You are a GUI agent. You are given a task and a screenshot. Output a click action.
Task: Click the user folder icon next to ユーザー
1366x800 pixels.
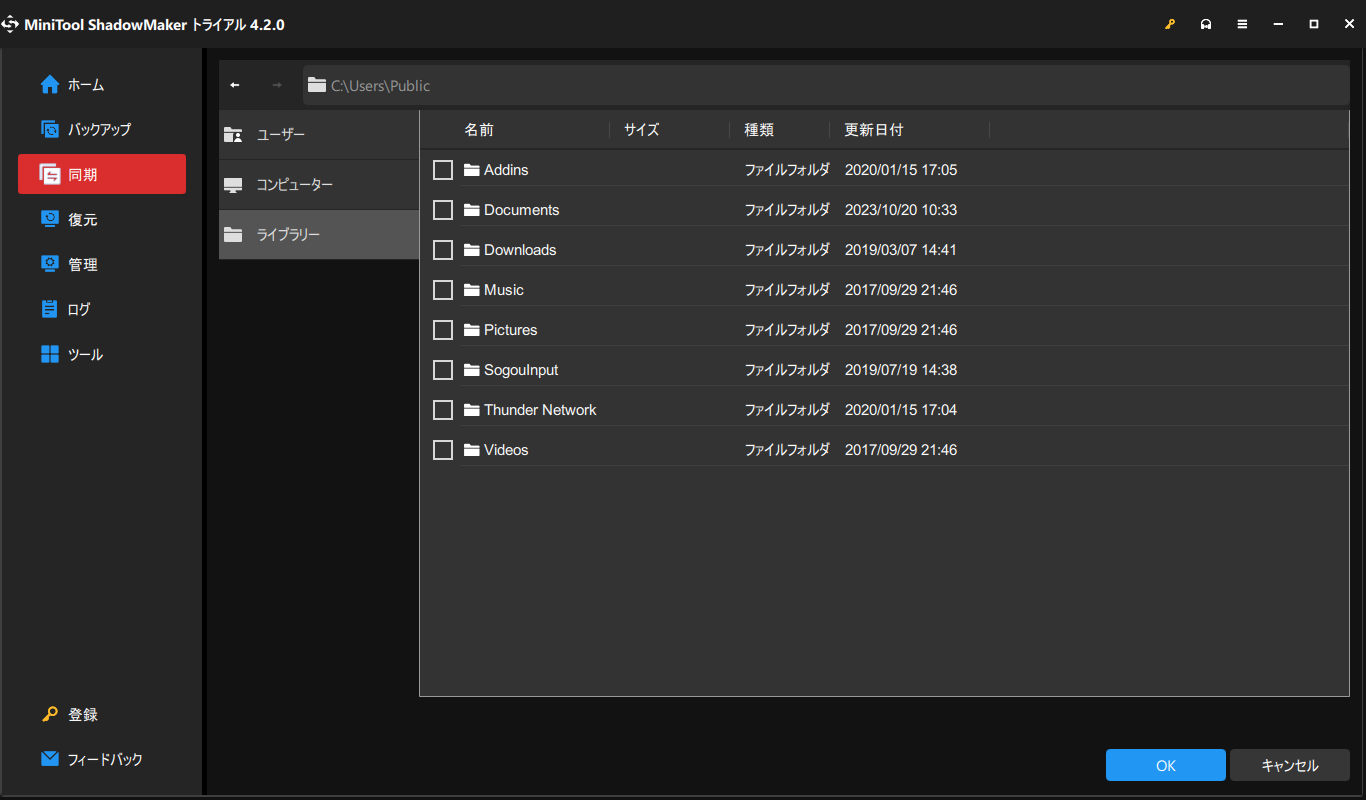tap(233, 135)
